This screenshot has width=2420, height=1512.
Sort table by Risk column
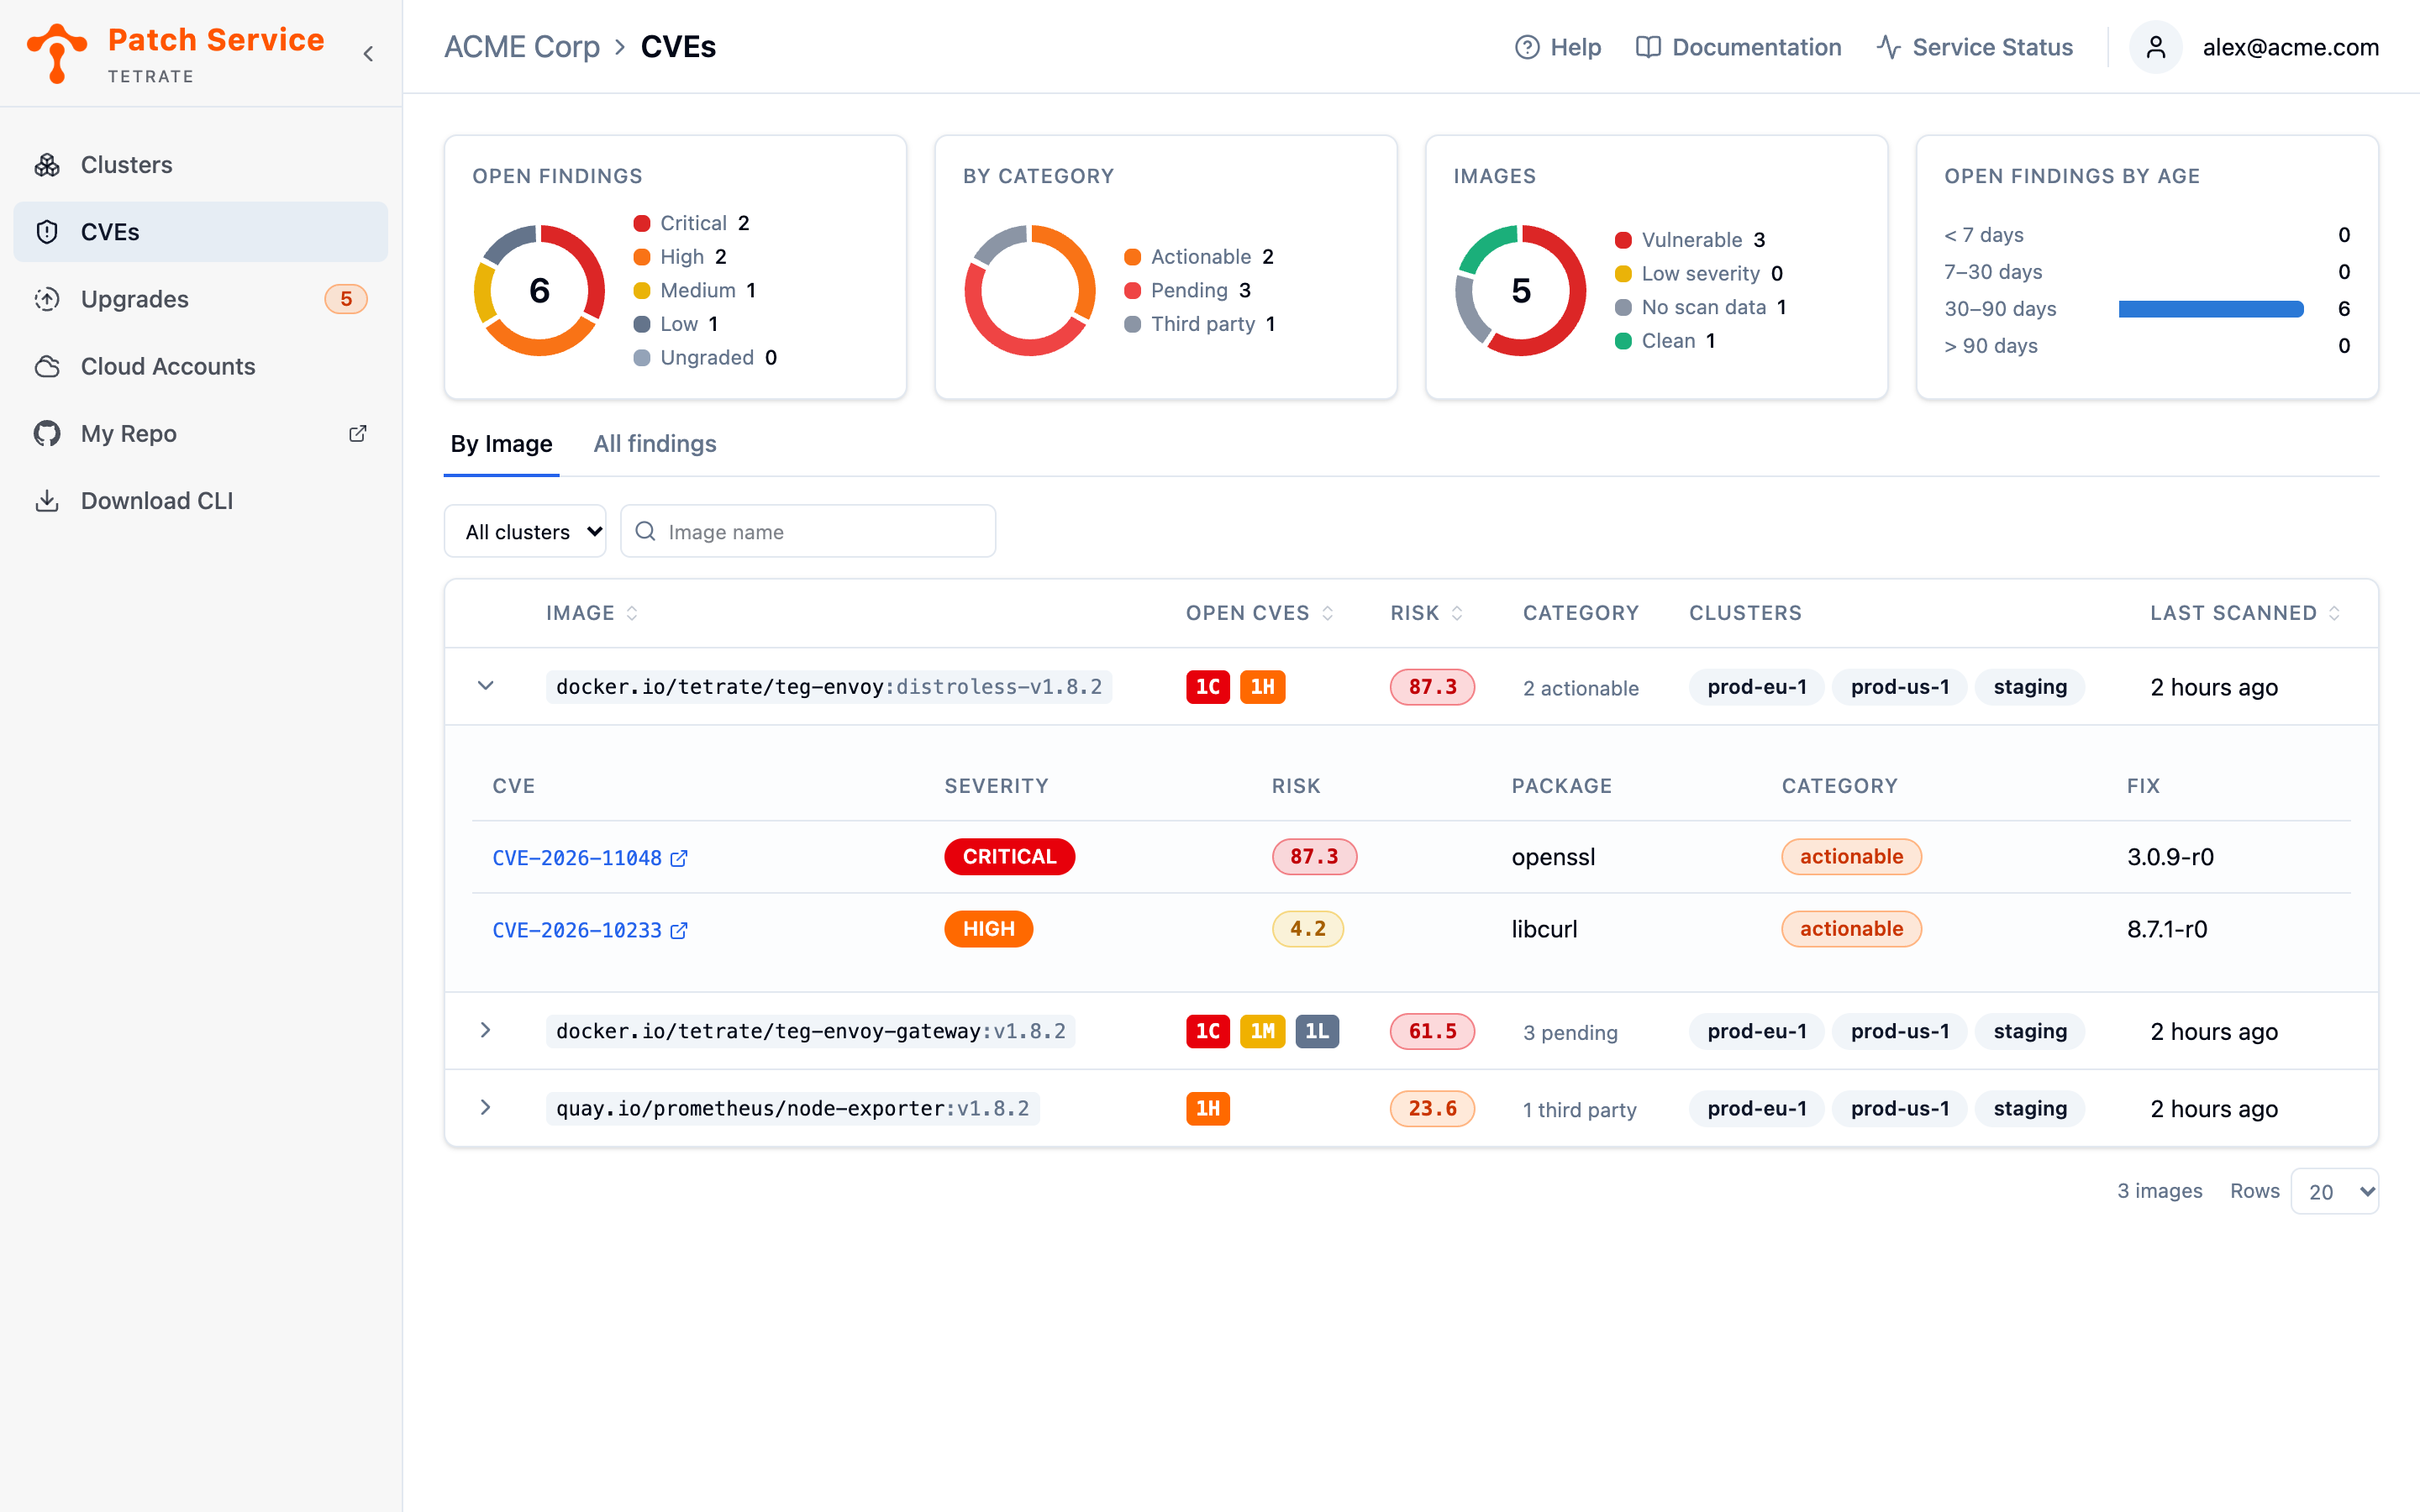click(1457, 613)
